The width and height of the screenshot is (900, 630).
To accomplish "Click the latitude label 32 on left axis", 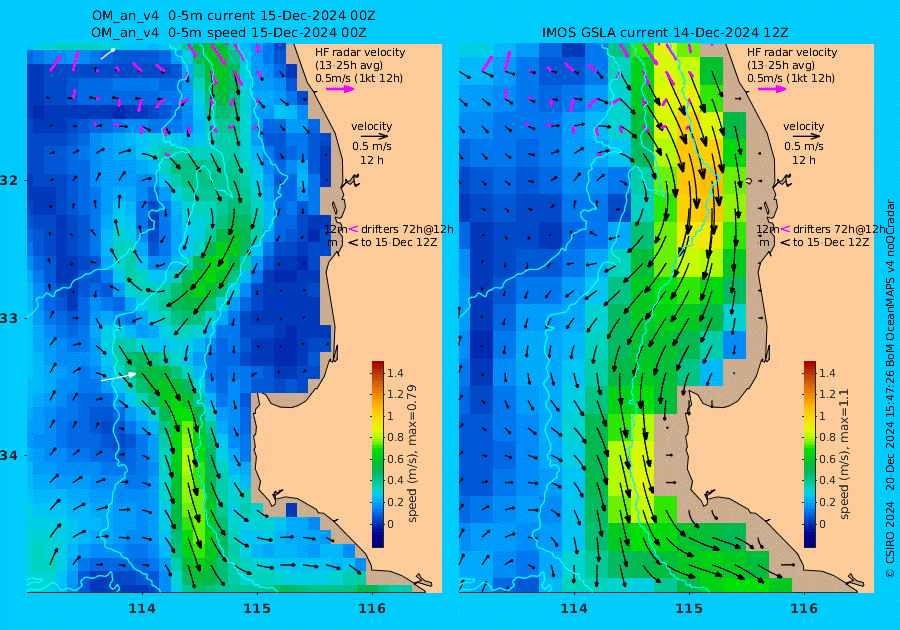I will 10,180.
